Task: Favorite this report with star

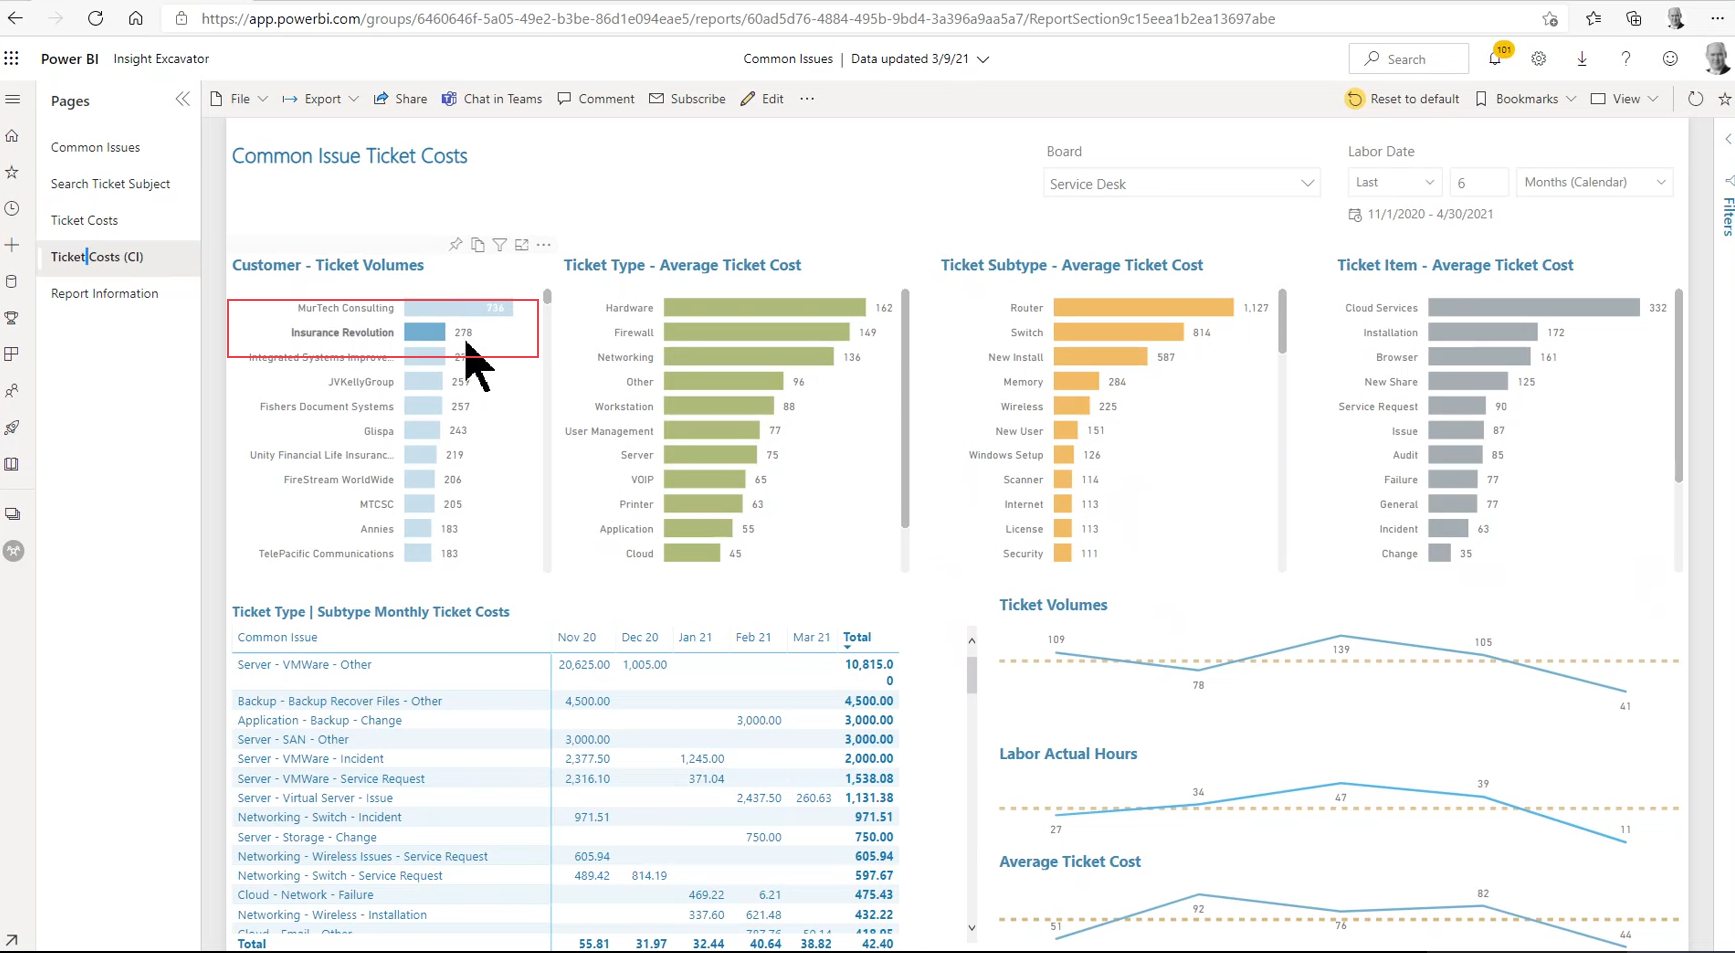Action: [1725, 99]
